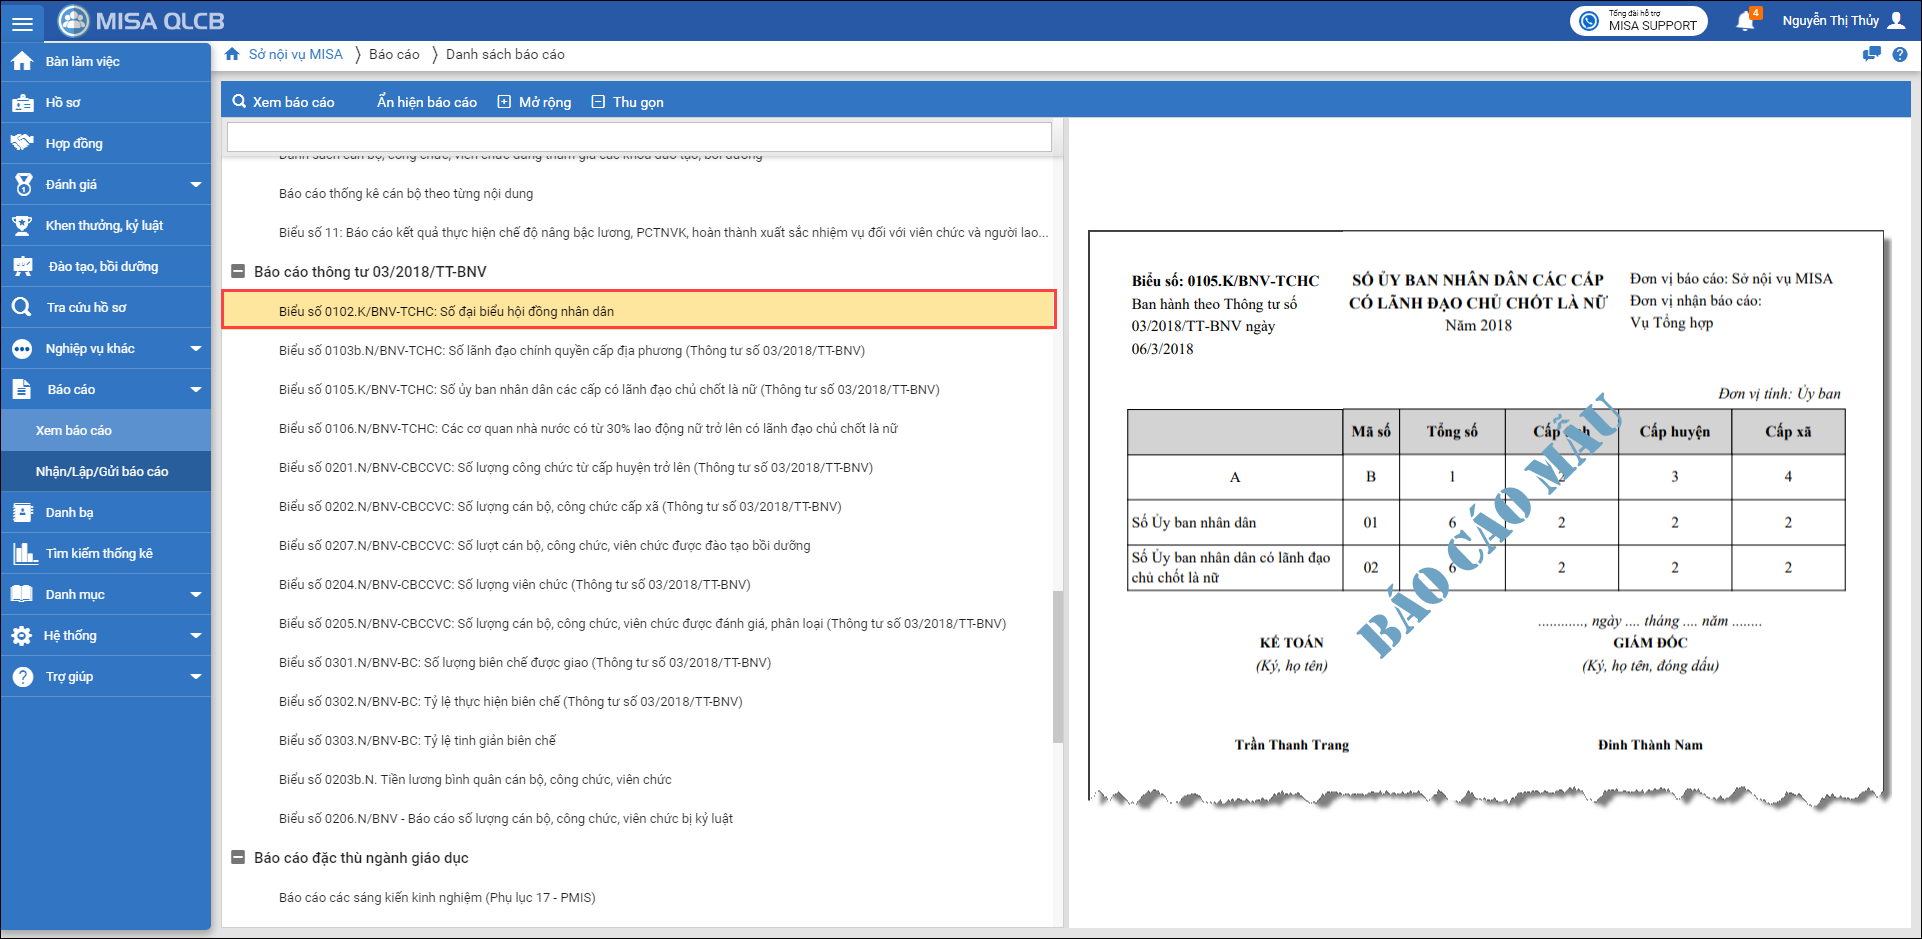Expand the Danh mục sidebar arrow
This screenshot has height=939, width=1922.
(x=196, y=595)
